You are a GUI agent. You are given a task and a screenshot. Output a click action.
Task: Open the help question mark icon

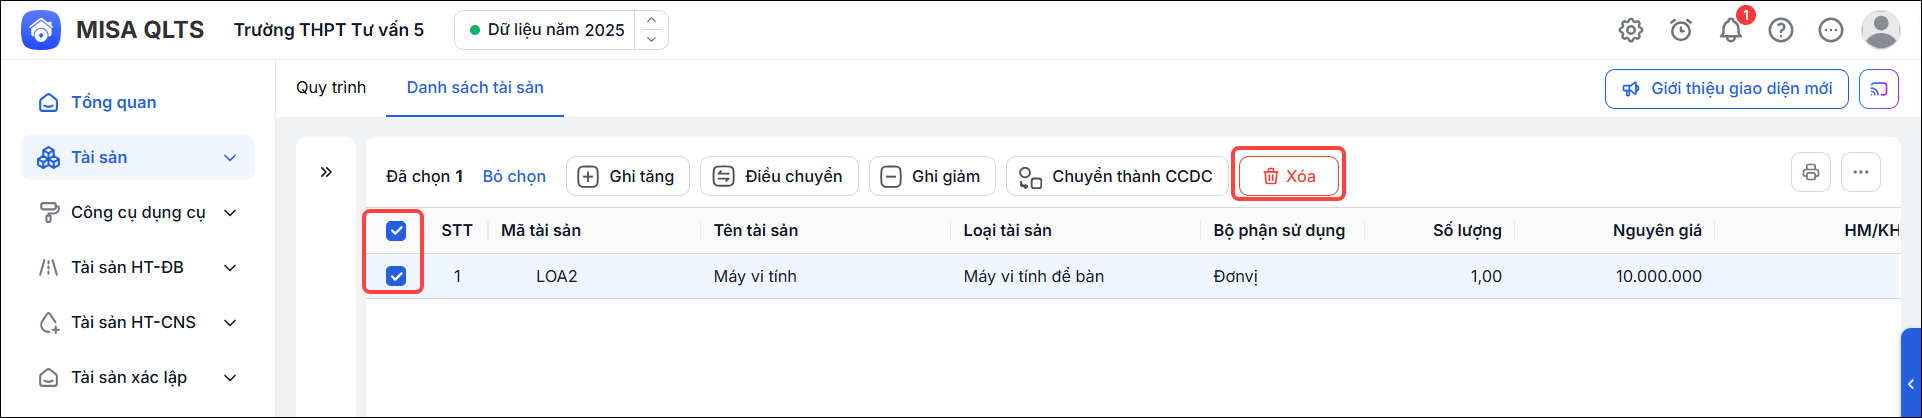[x=1781, y=30]
